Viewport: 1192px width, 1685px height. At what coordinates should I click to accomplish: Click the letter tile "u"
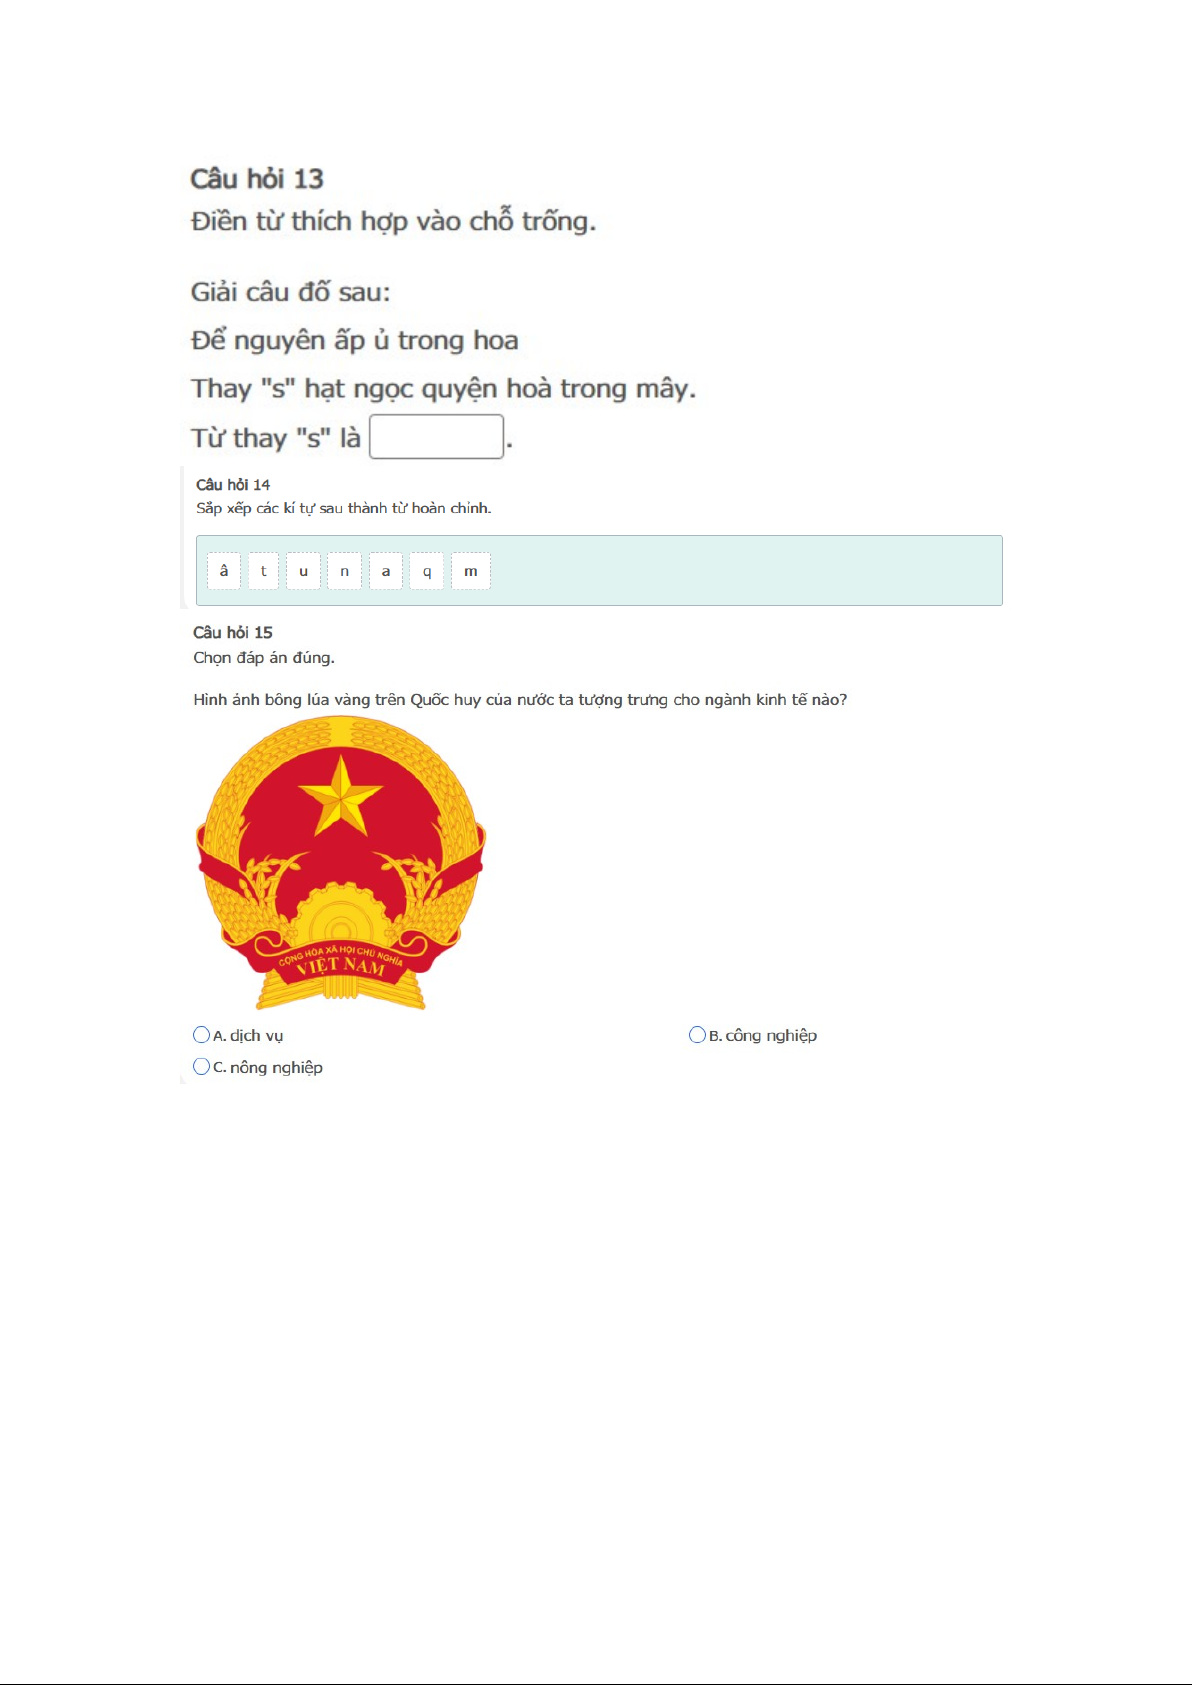point(304,571)
